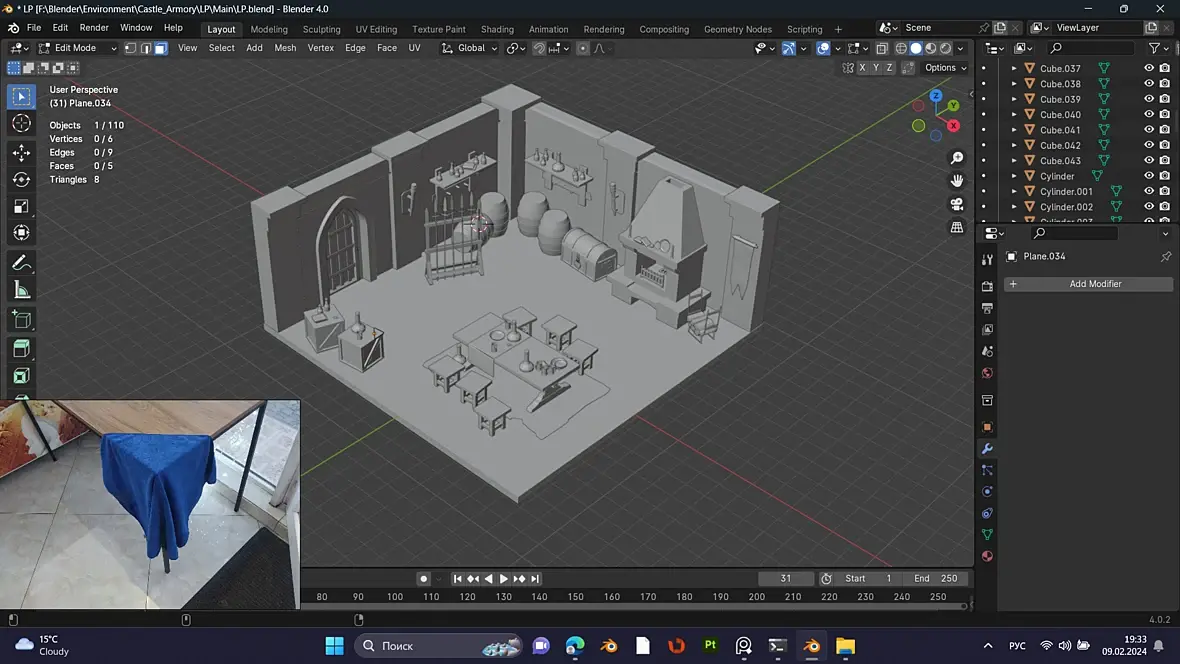This screenshot has height=664, width=1180.
Task: Activate the Annotate pencil tool
Action: [21, 263]
